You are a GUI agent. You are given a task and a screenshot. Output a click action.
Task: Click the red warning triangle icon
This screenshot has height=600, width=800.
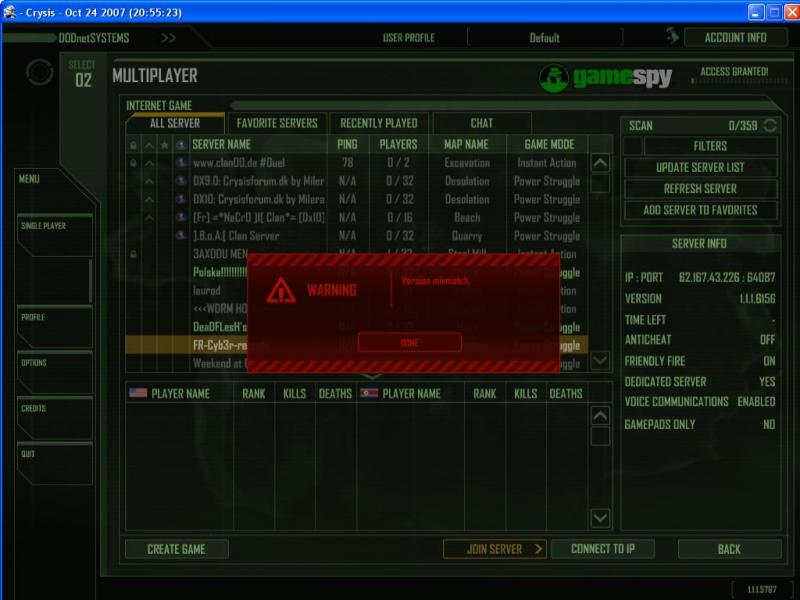click(x=281, y=291)
